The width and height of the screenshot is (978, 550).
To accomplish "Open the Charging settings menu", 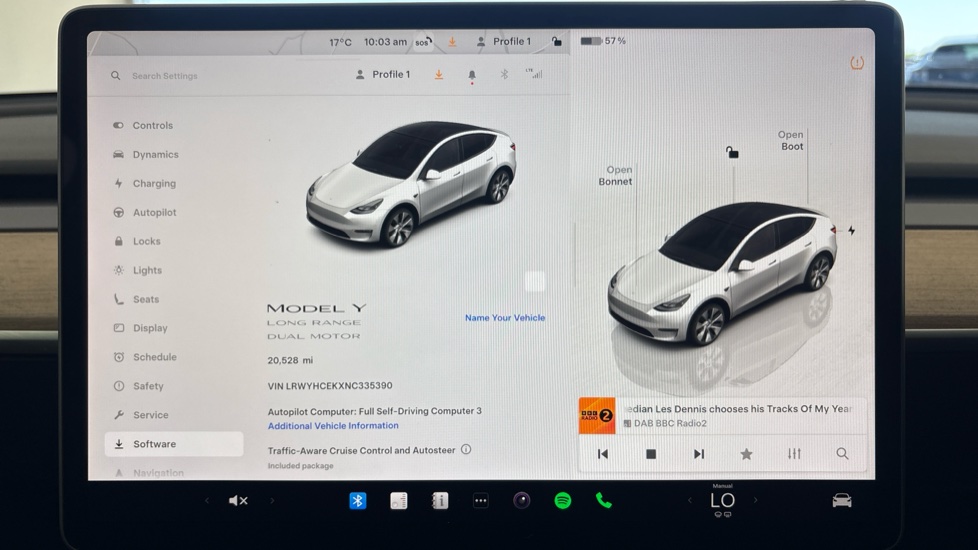I will (145, 183).
